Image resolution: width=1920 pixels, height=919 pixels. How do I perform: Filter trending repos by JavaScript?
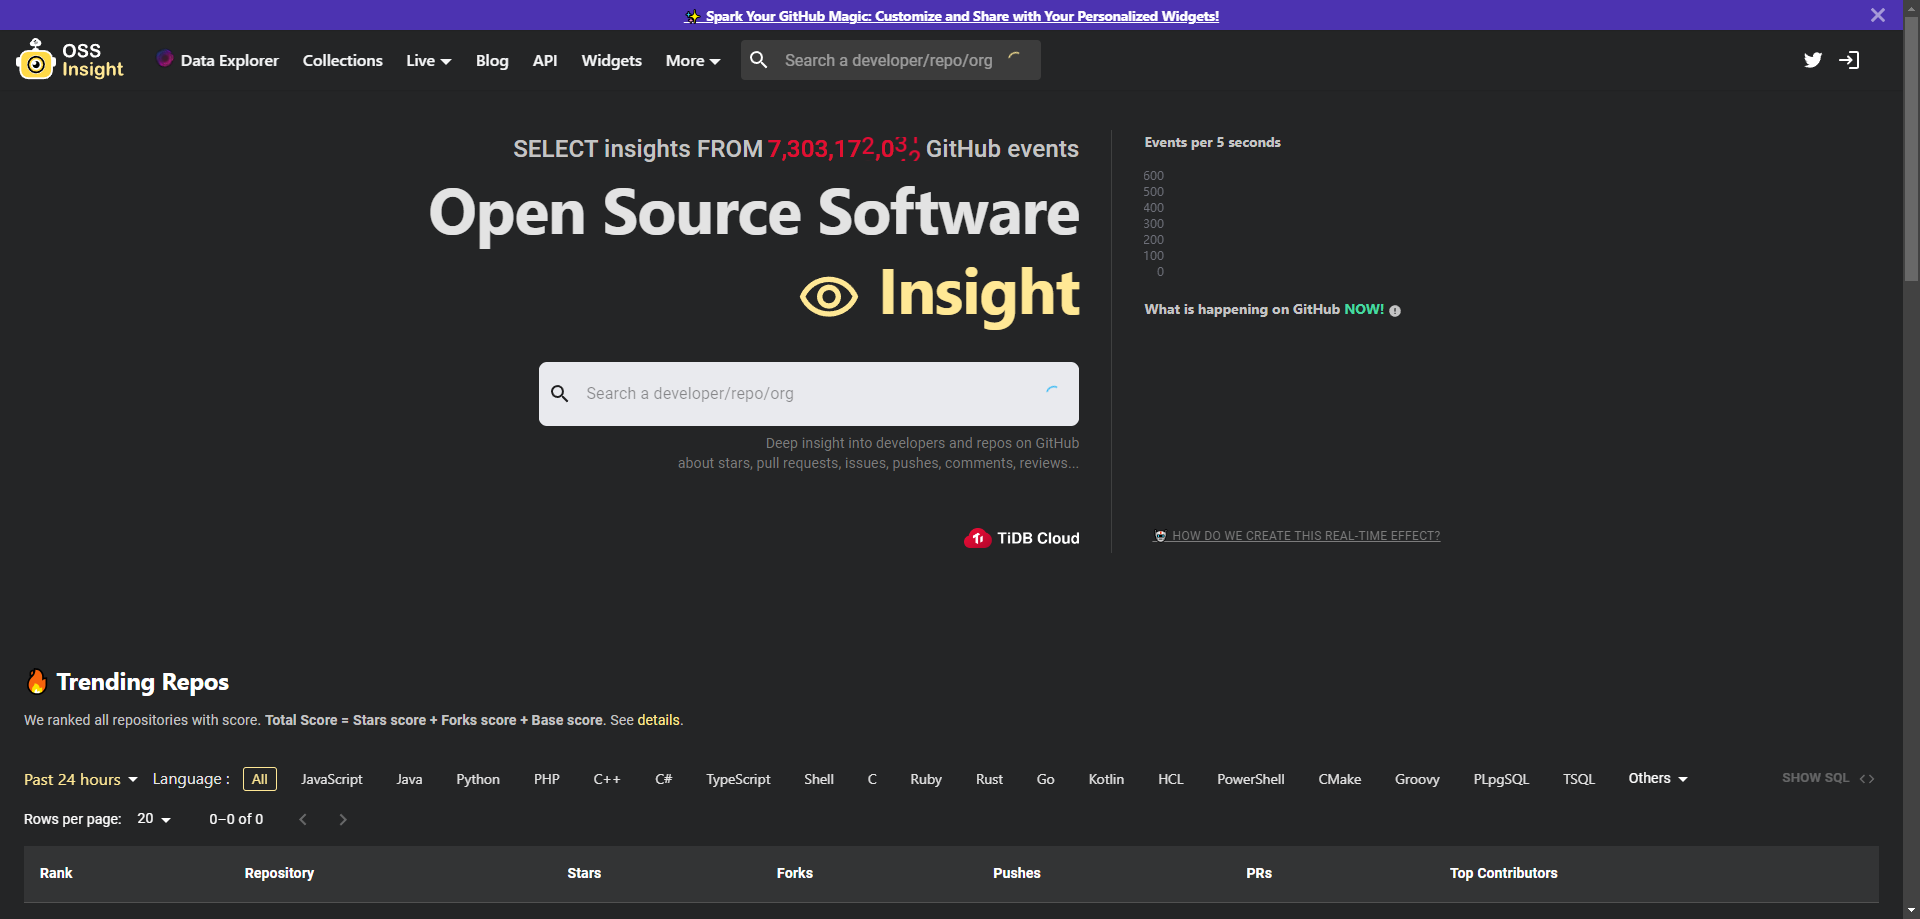332,779
